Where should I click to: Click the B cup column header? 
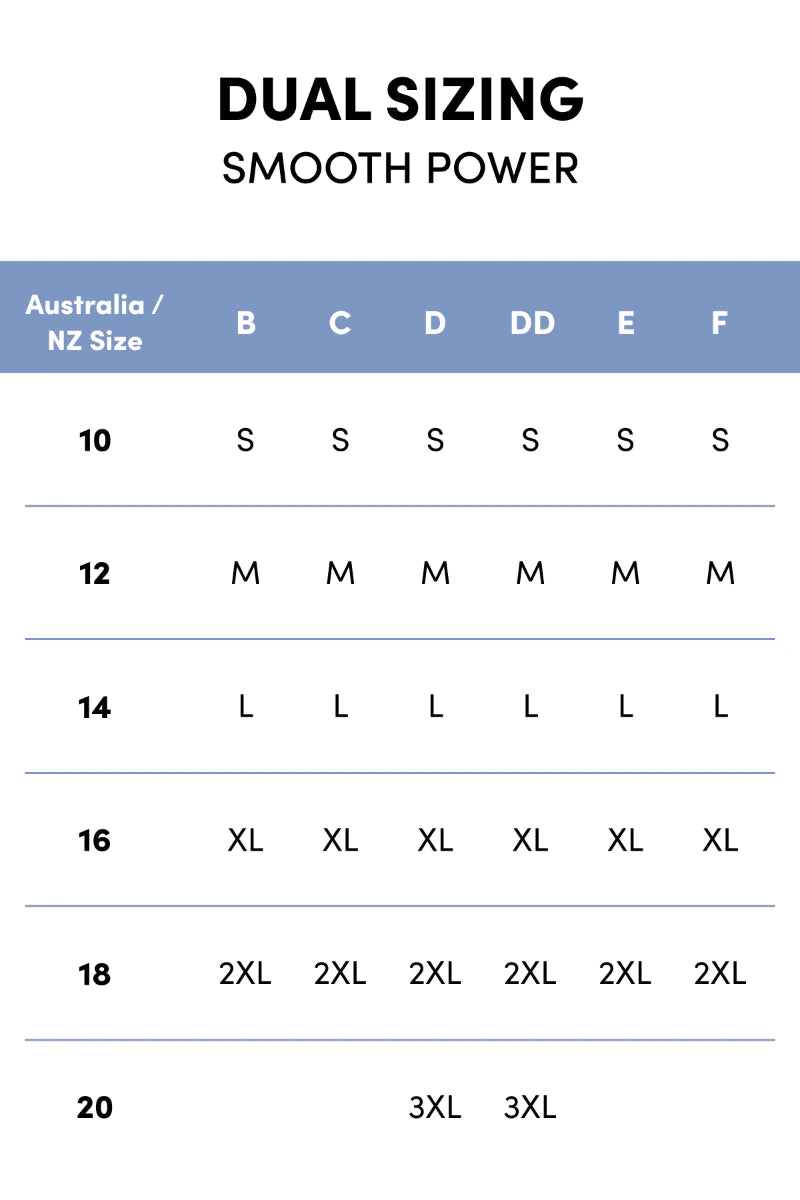[245, 323]
